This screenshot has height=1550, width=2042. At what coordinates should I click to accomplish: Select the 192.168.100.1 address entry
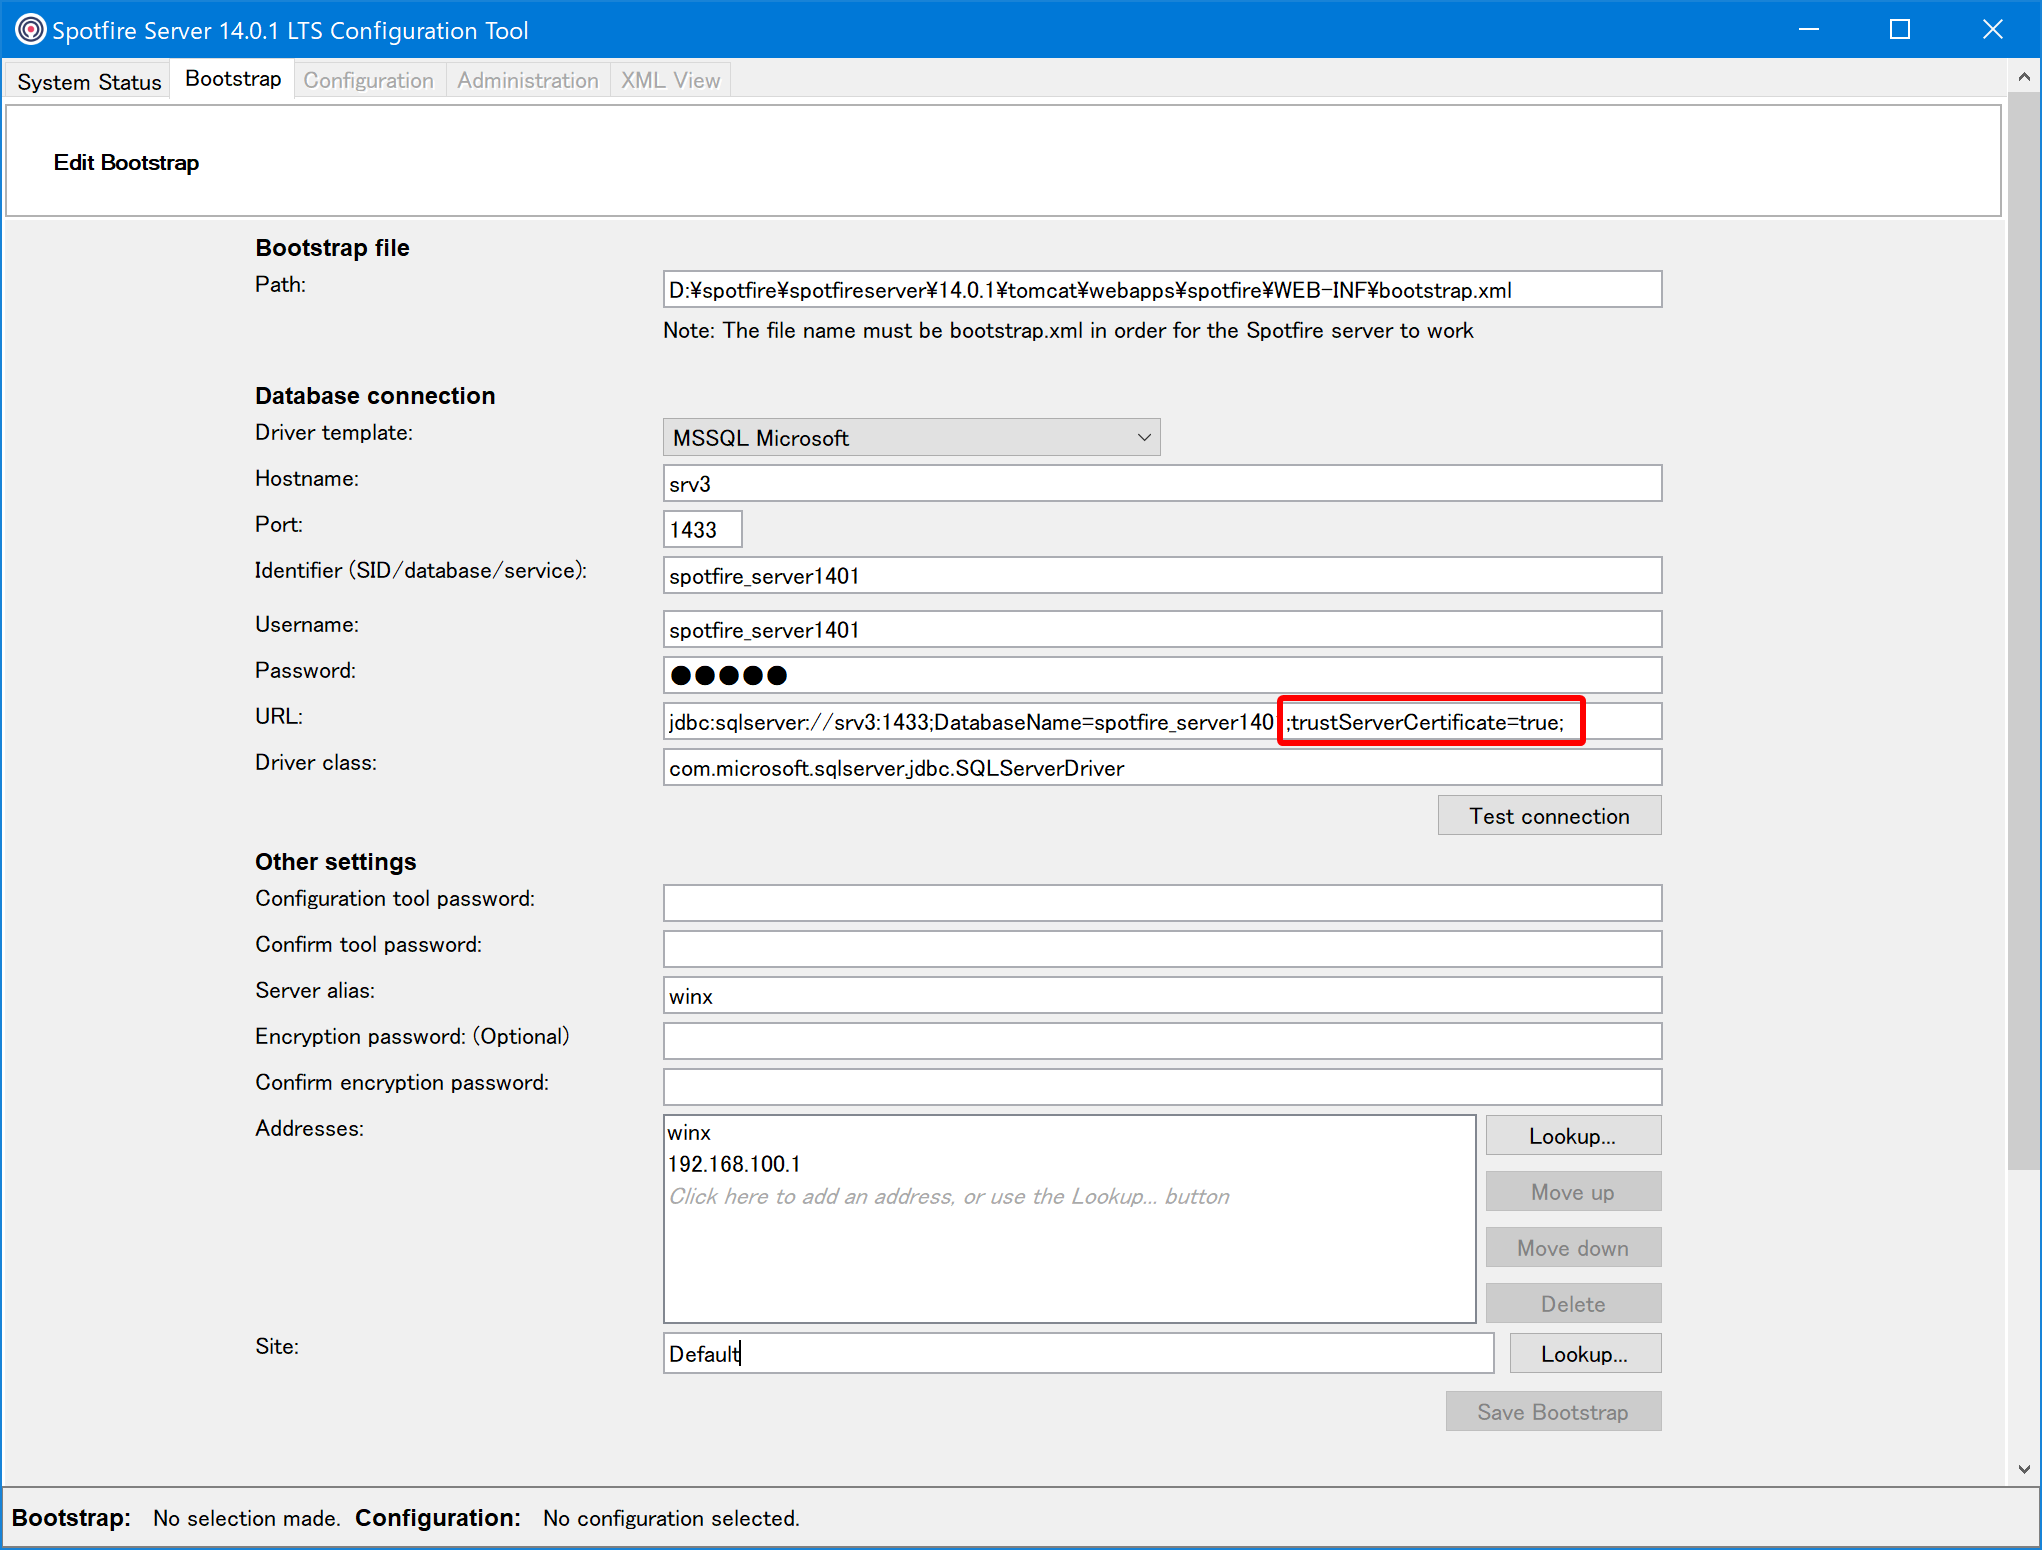pos(736,1163)
